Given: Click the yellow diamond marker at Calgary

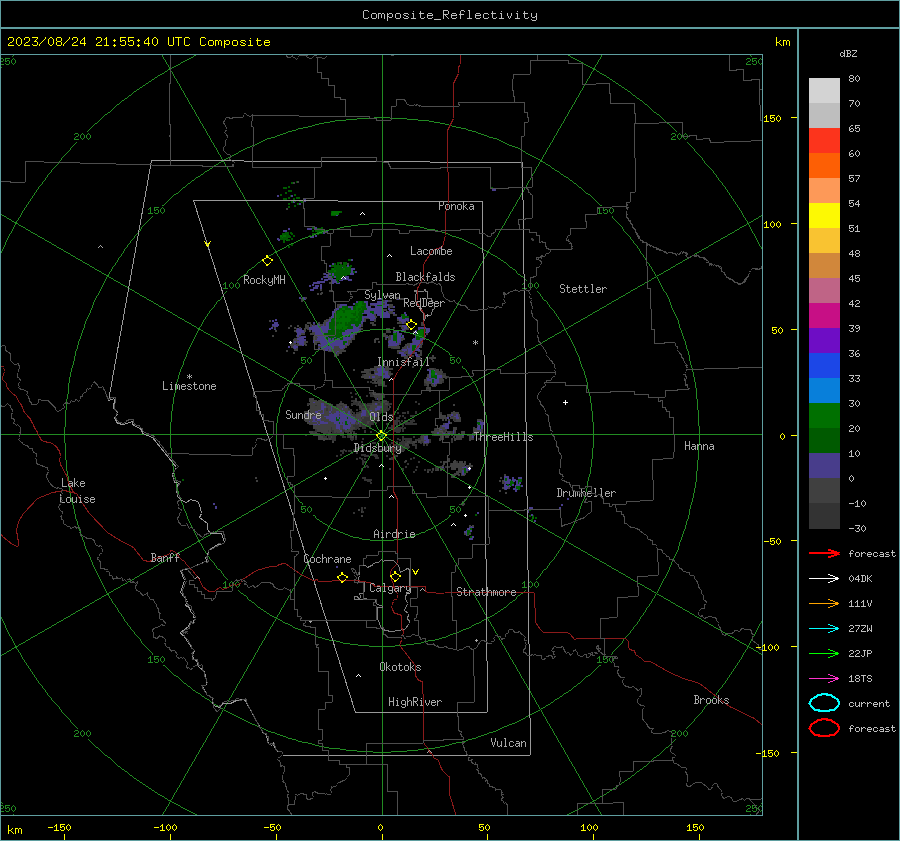Looking at the screenshot, I should coord(395,576).
